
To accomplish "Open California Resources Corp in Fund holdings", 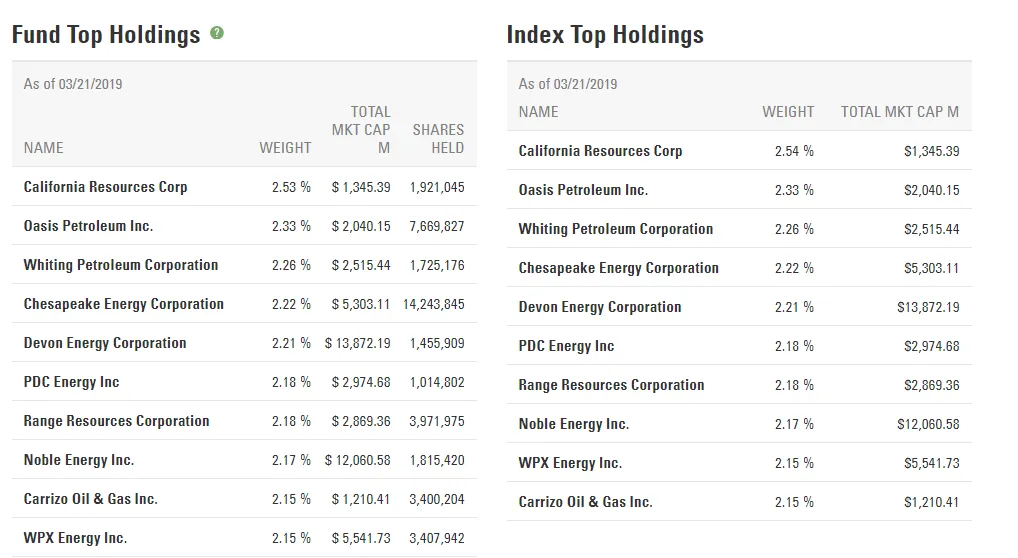I will click(105, 187).
